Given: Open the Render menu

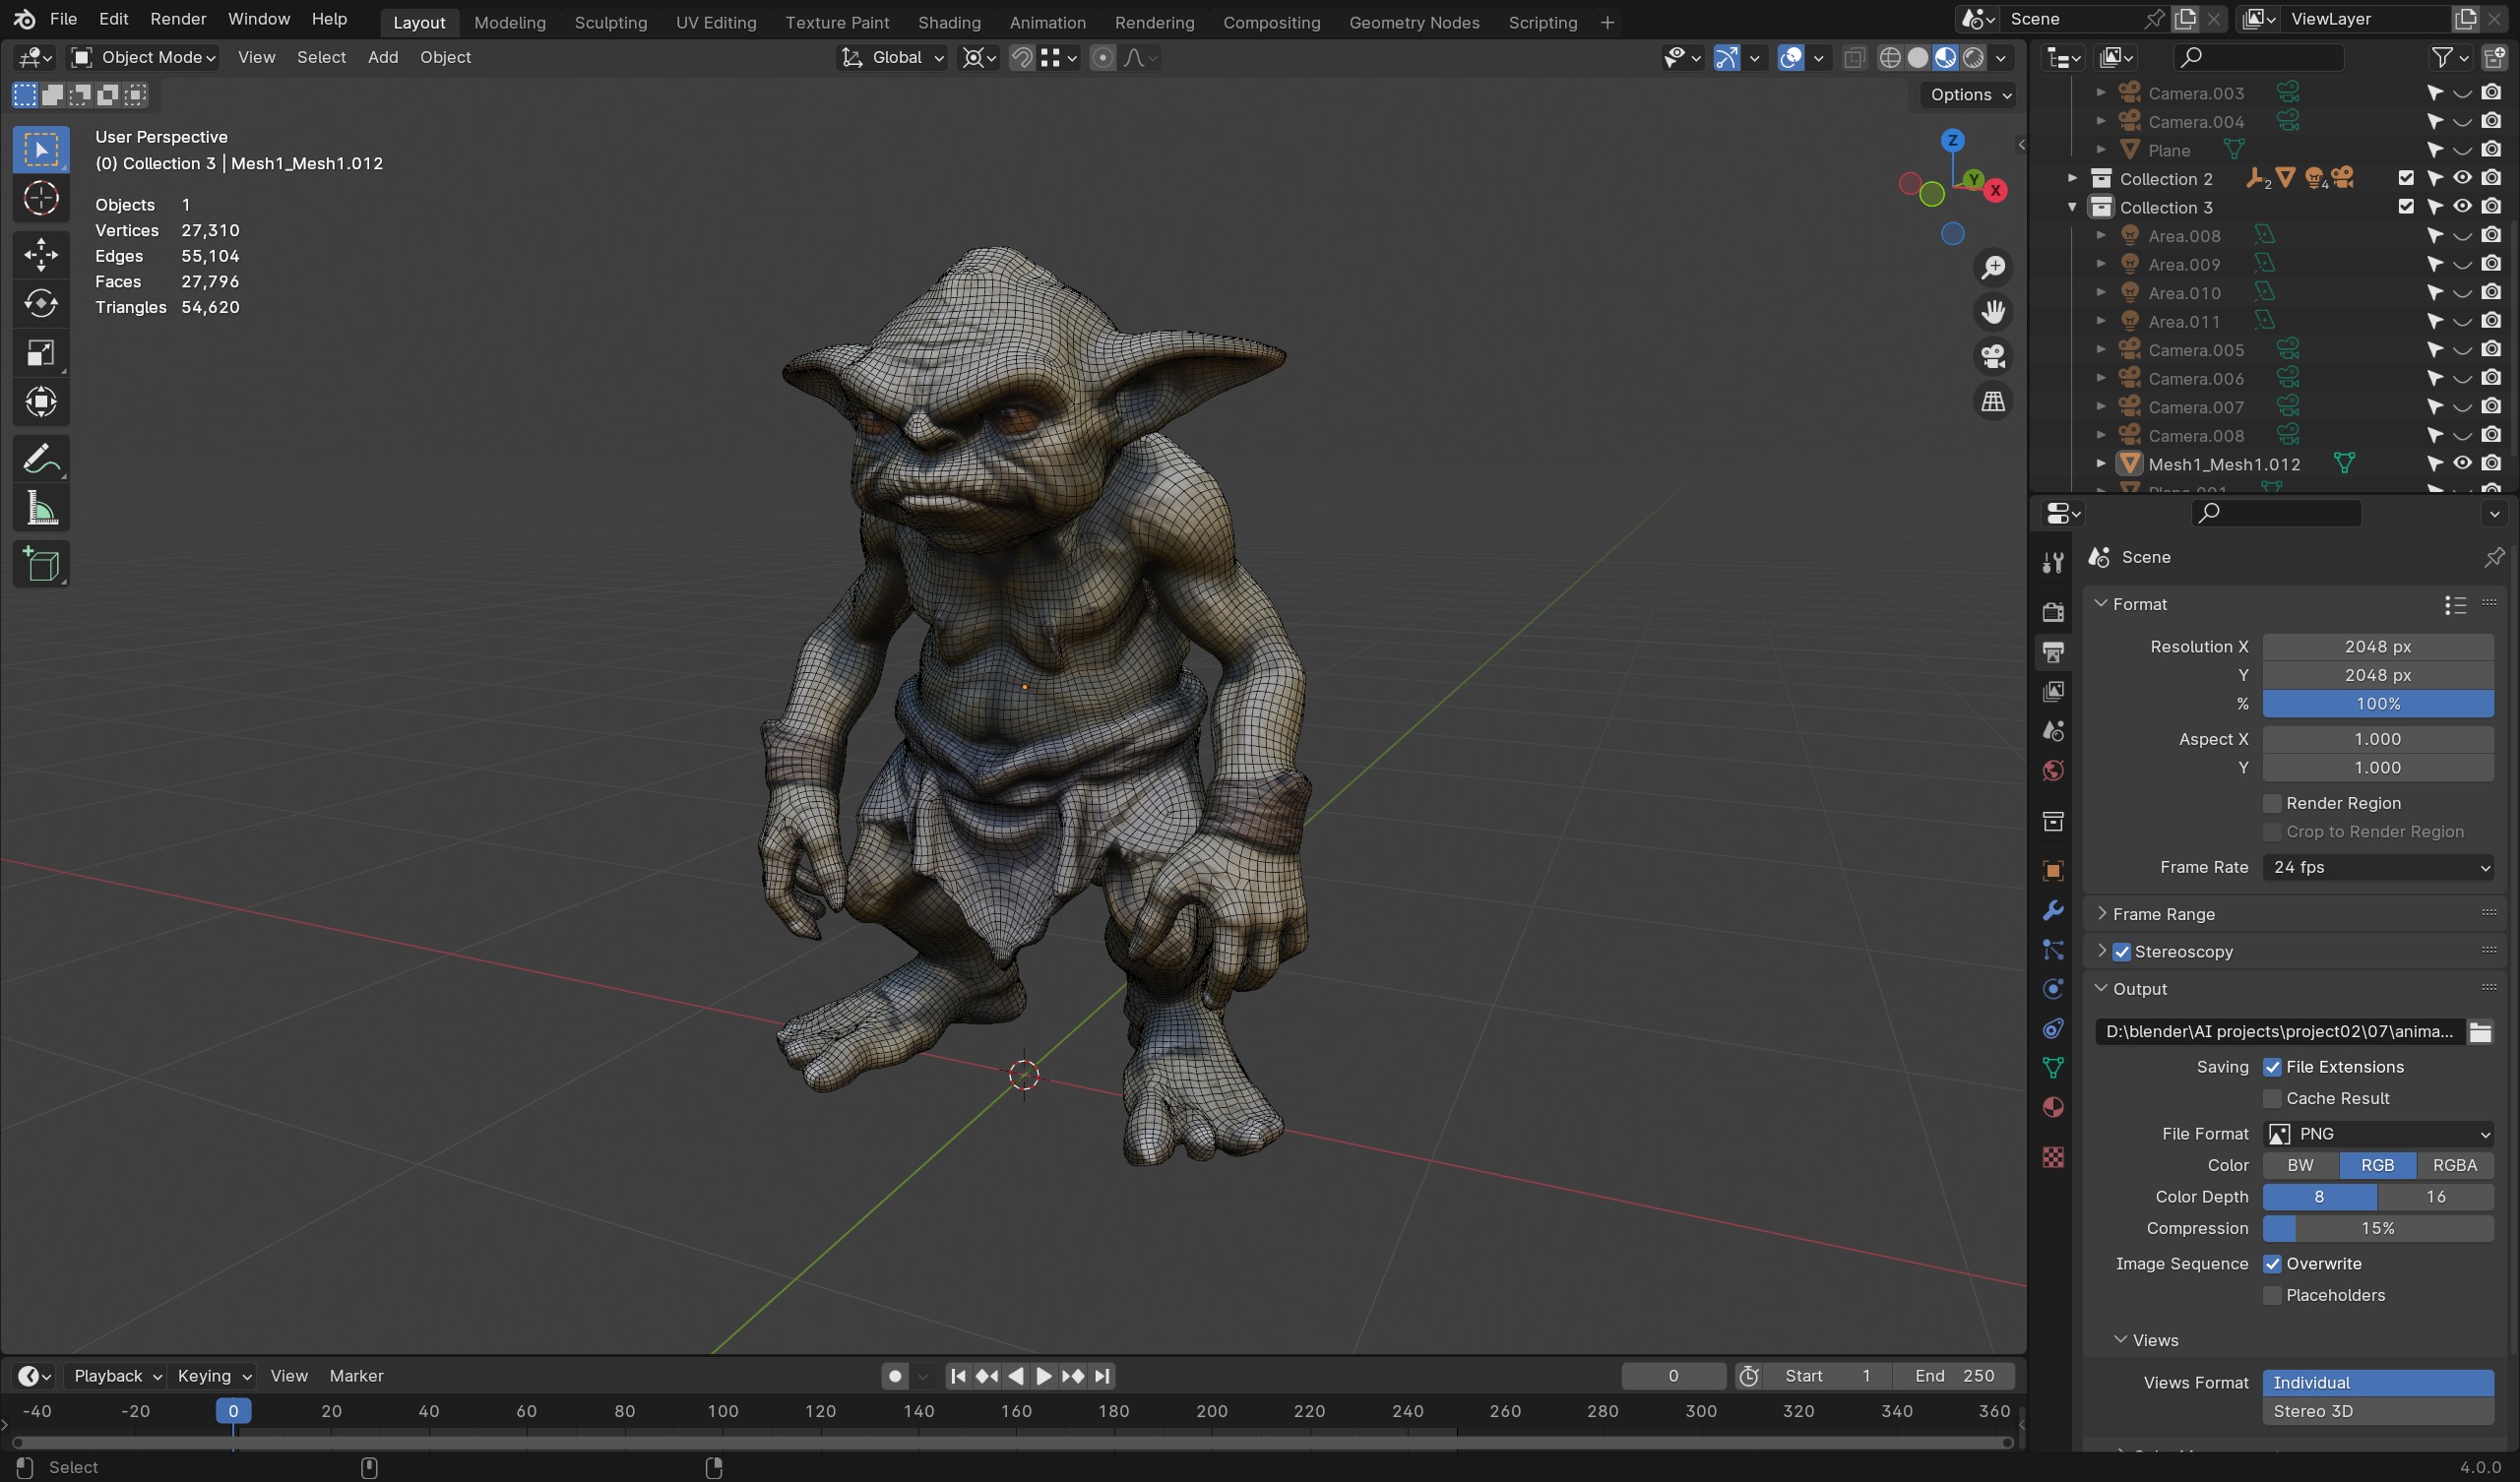Looking at the screenshot, I should pos(178,19).
